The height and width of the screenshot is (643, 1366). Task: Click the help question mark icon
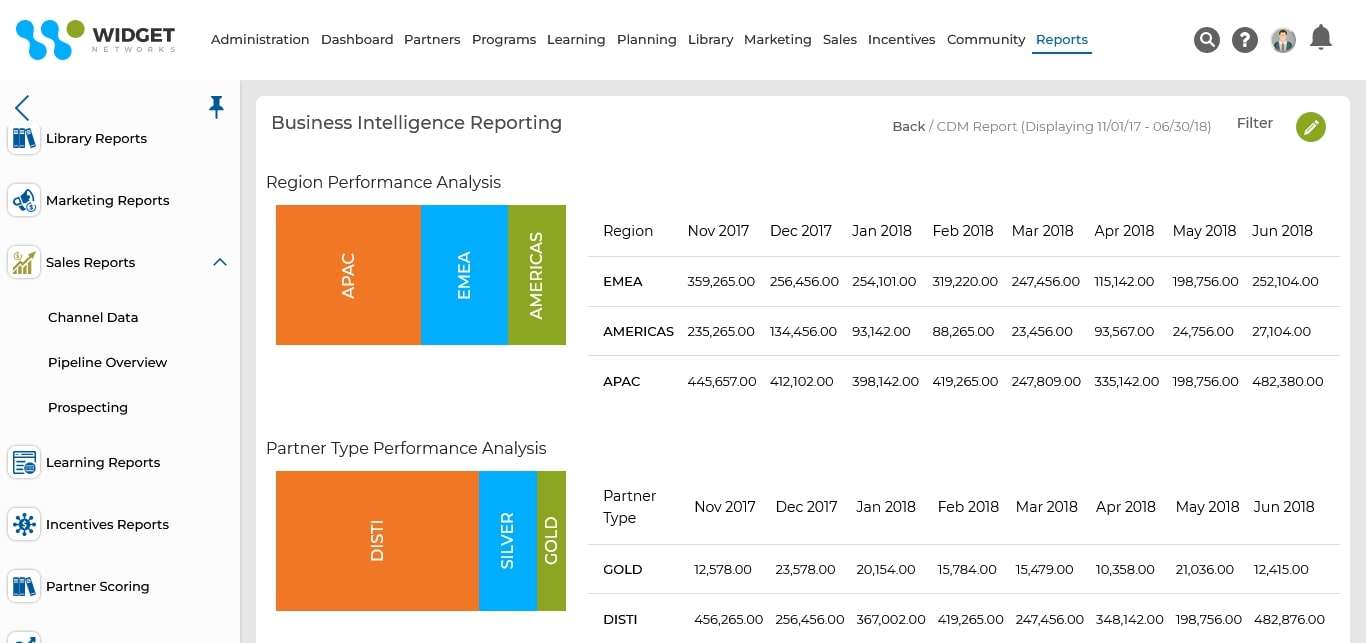1244,39
